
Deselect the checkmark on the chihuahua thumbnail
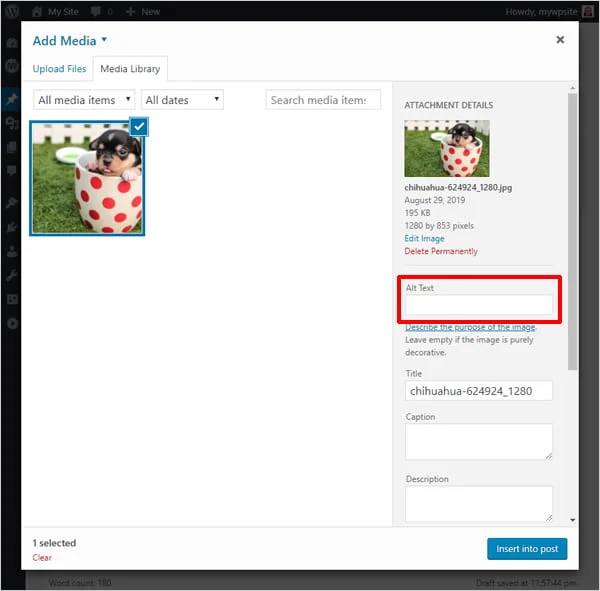(139, 126)
